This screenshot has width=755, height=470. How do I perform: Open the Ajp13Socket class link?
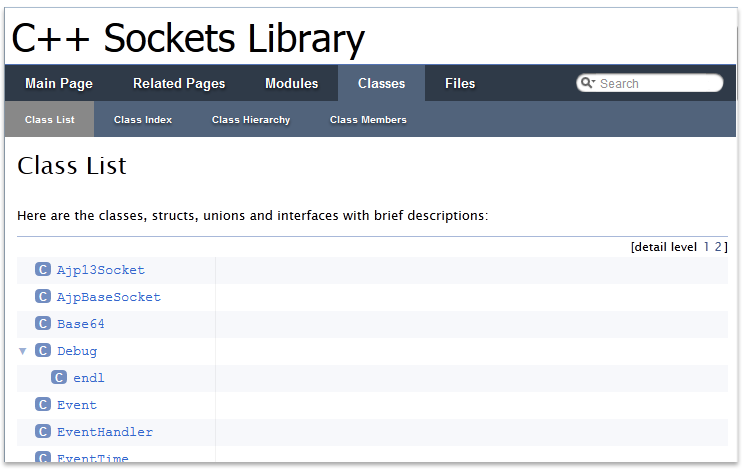[101, 270]
